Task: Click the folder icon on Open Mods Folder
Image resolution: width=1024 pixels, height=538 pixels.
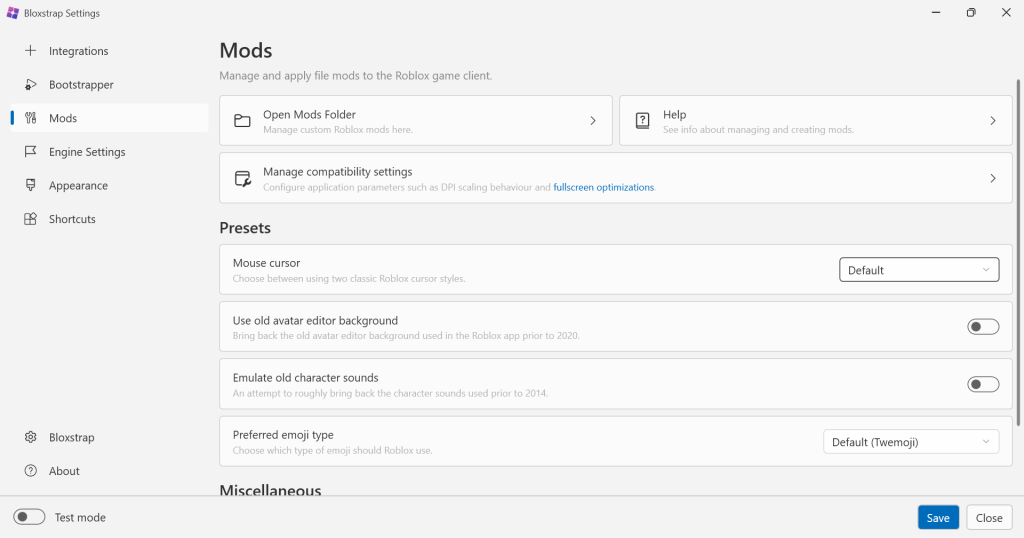Action: point(242,121)
